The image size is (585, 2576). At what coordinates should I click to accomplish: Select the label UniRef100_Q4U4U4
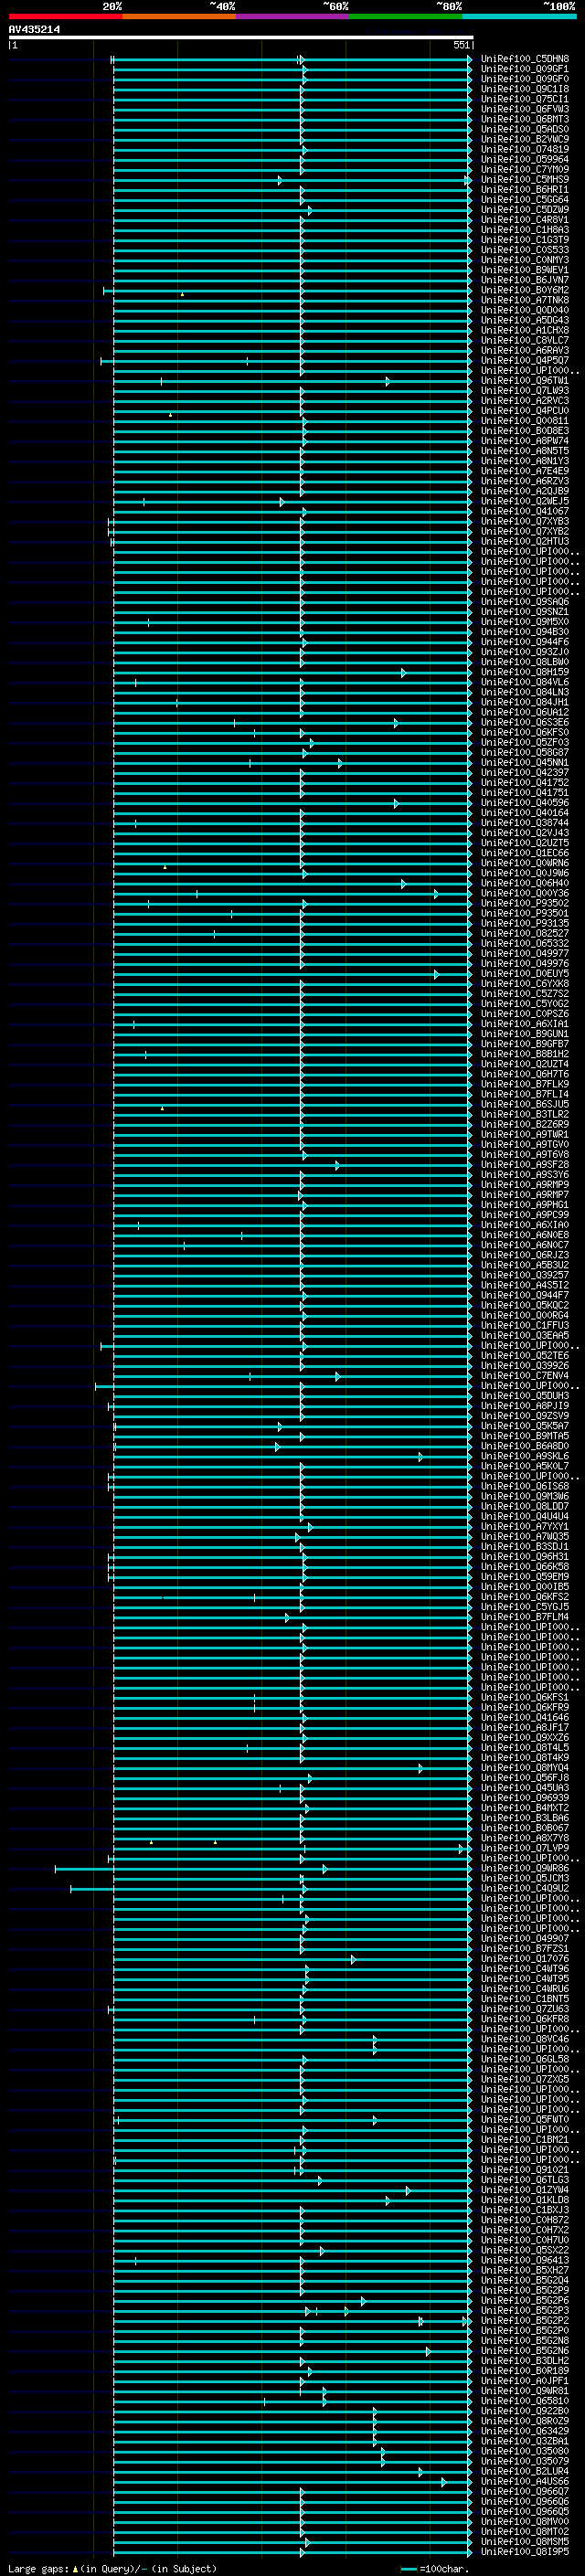[x=524, y=1516]
